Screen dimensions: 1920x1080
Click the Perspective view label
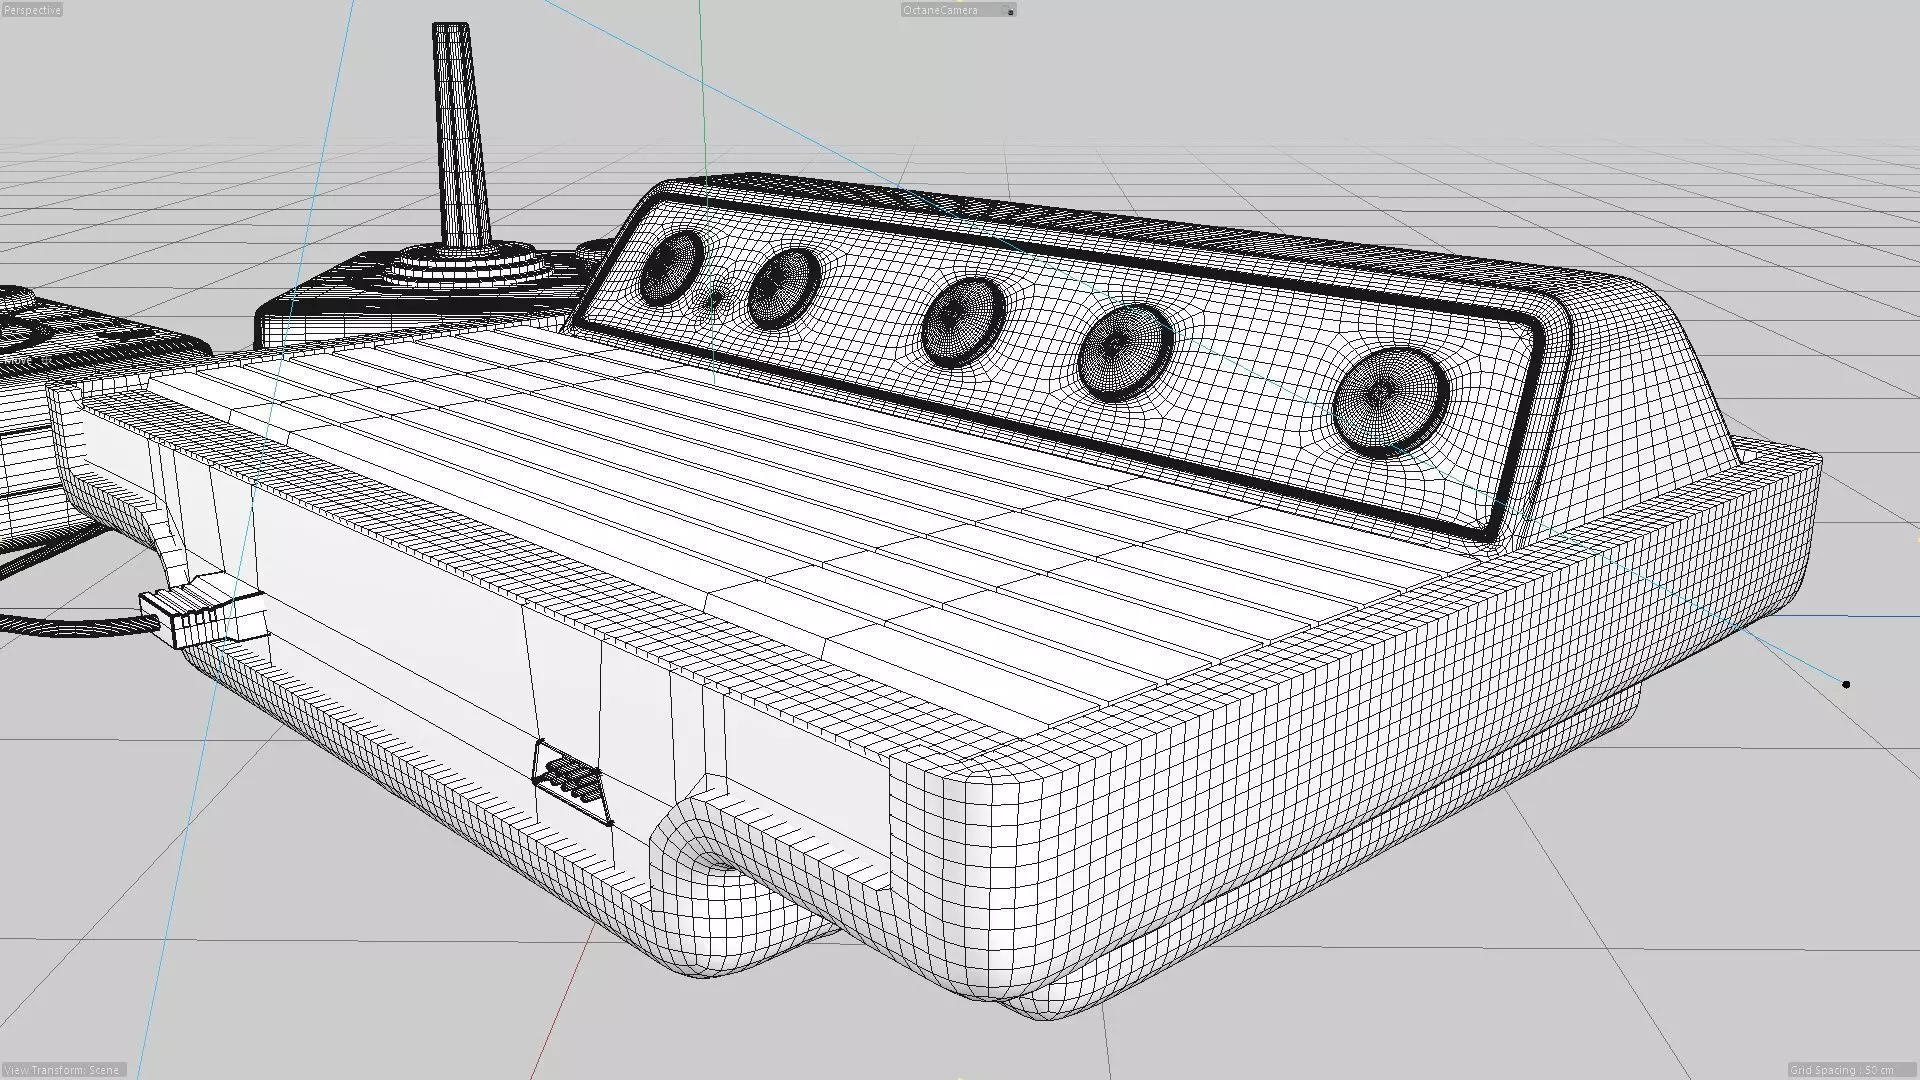point(32,10)
